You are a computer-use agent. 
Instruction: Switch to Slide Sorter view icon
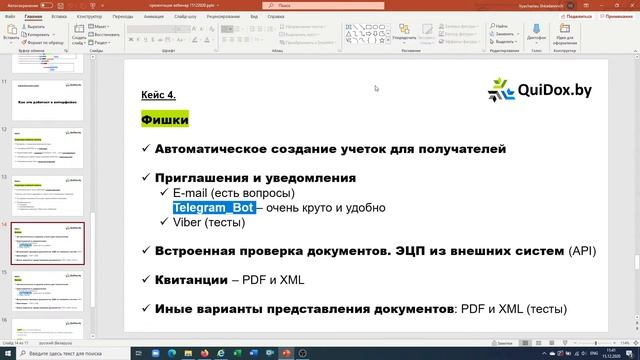click(x=538, y=343)
